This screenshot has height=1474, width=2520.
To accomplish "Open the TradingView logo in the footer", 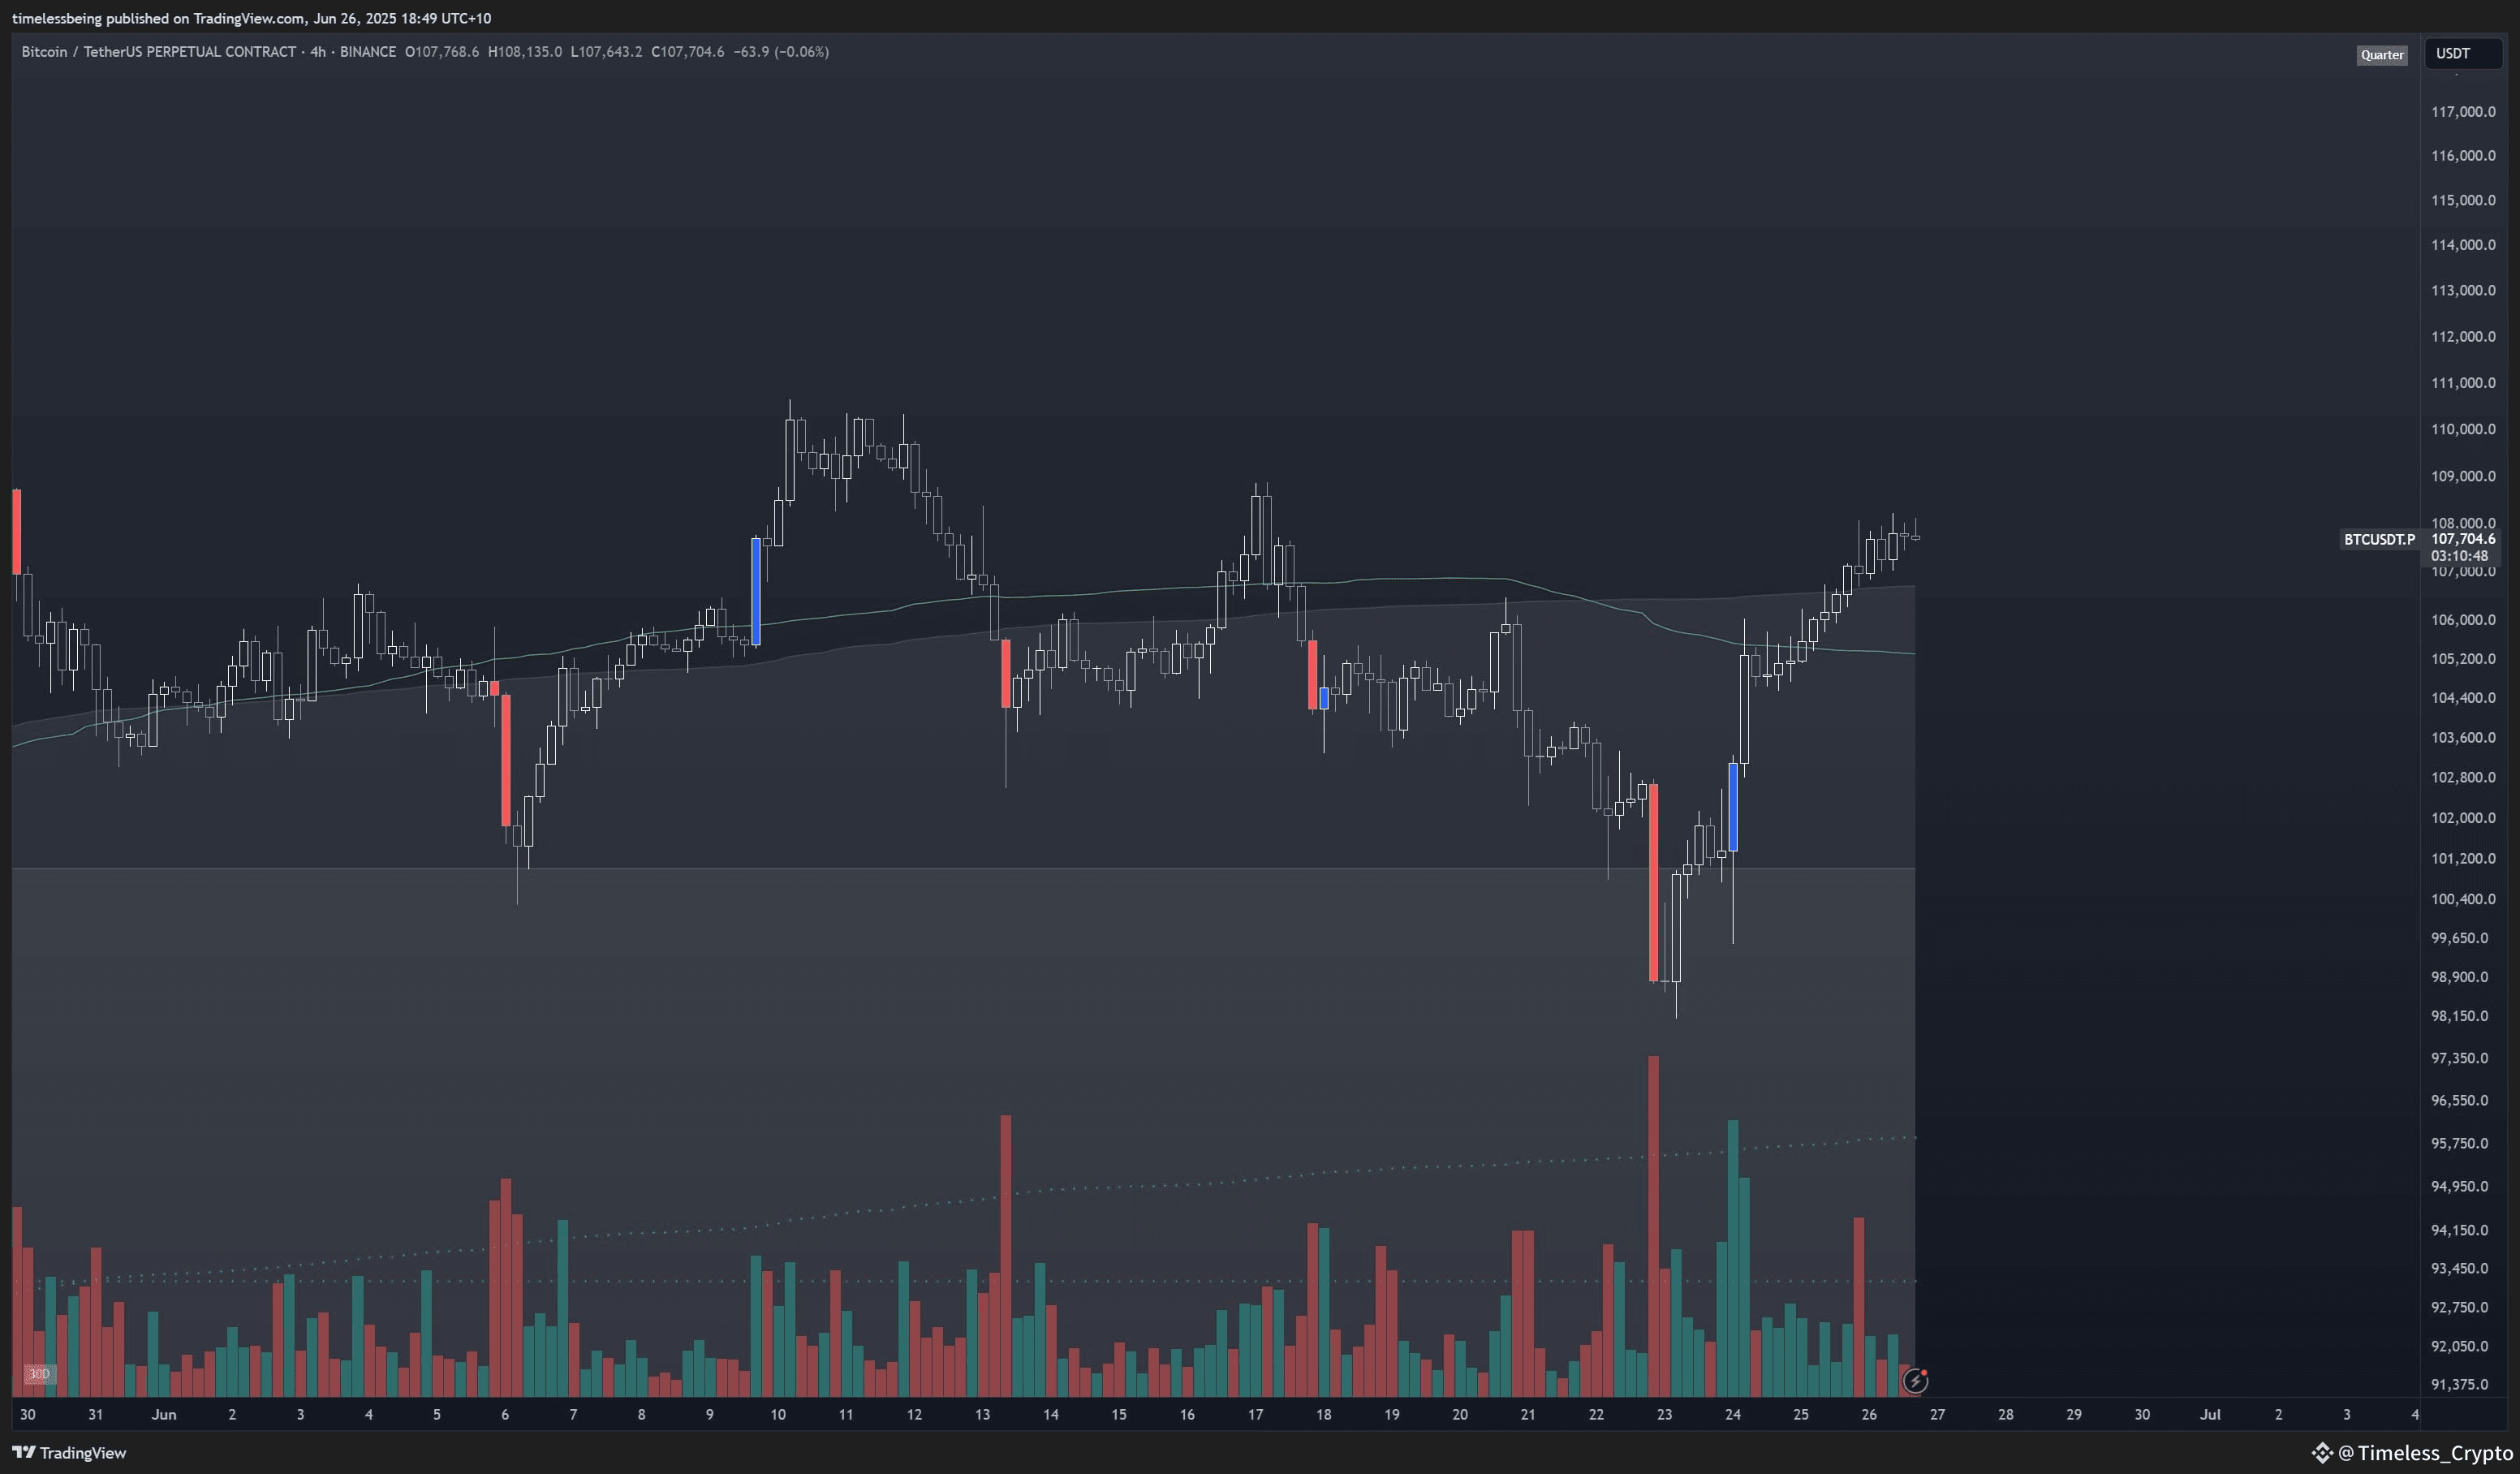I will (69, 1452).
